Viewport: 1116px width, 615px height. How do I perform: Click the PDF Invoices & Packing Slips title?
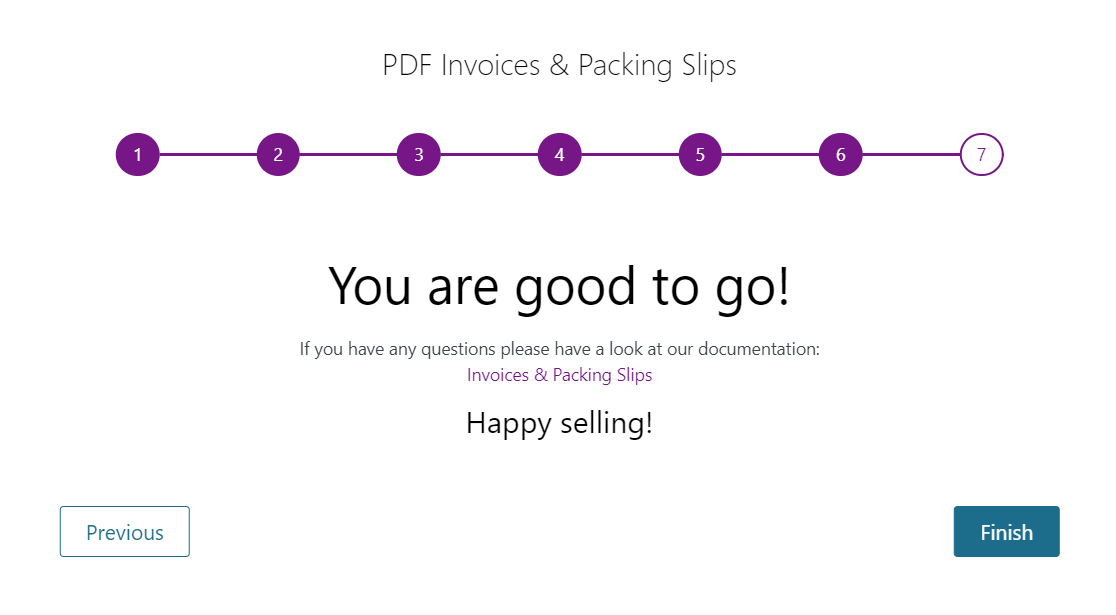559,65
